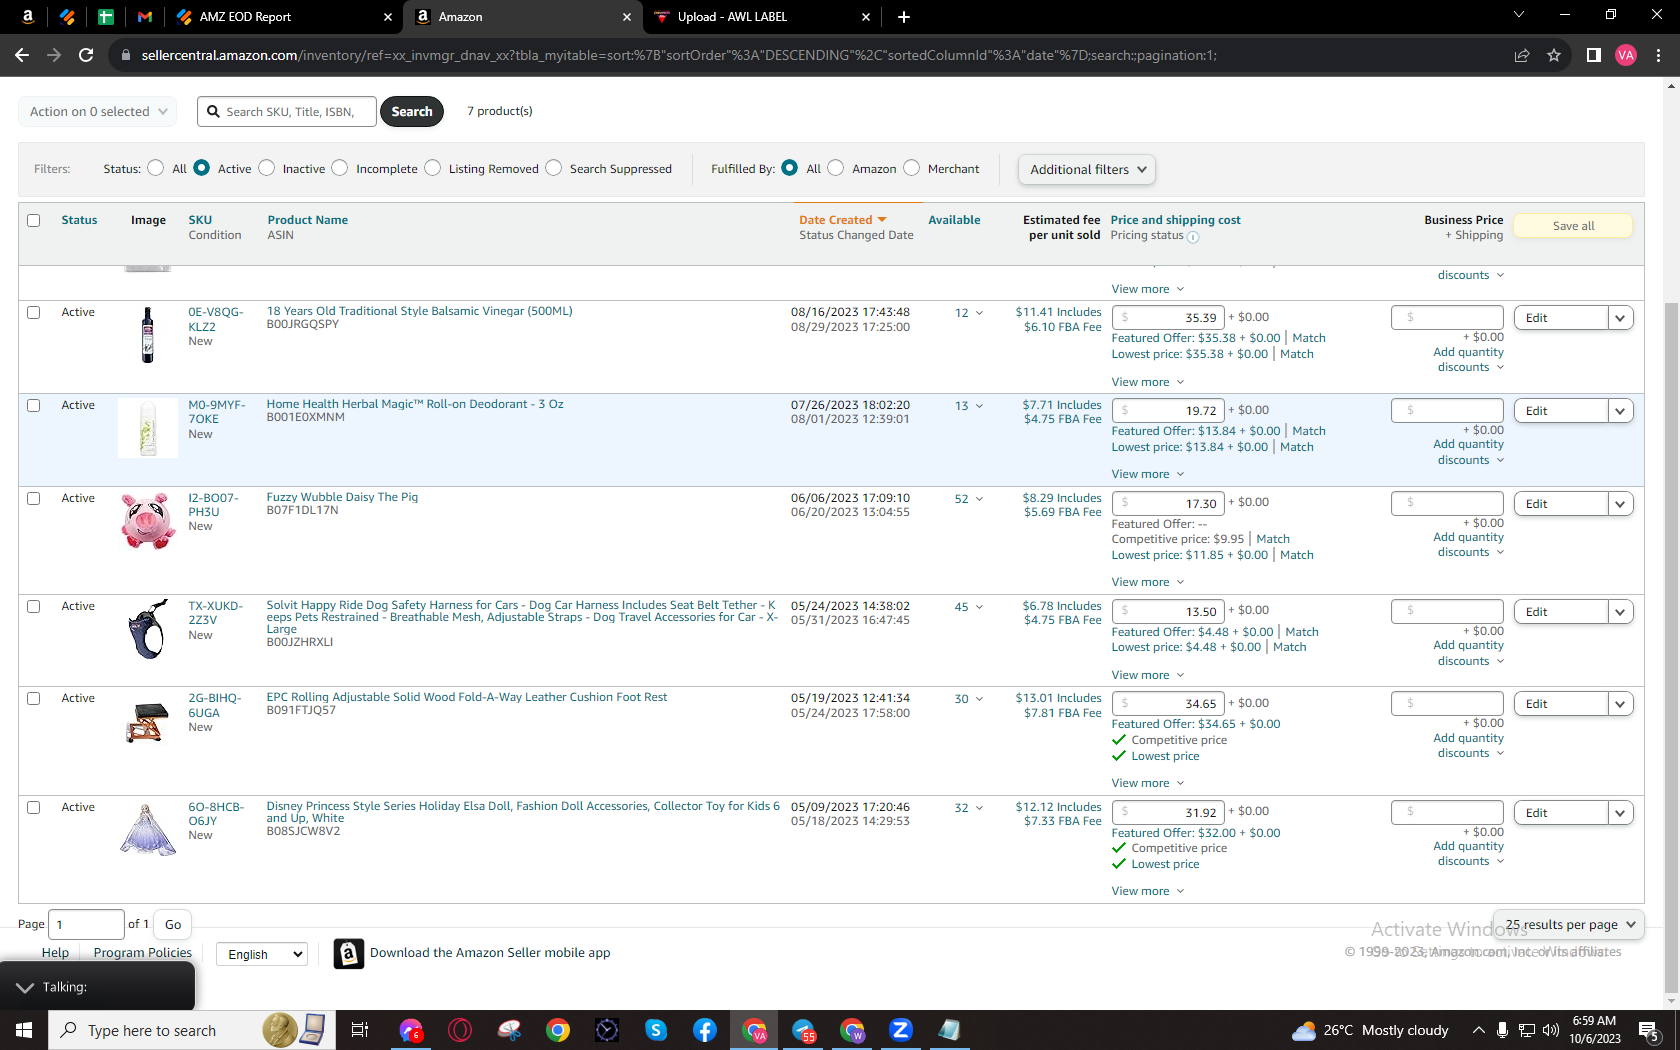The width and height of the screenshot is (1680, 1050).
Task: Open Facebook from the taskbar
Action: pyautogui.click(x=705, y=1030)
